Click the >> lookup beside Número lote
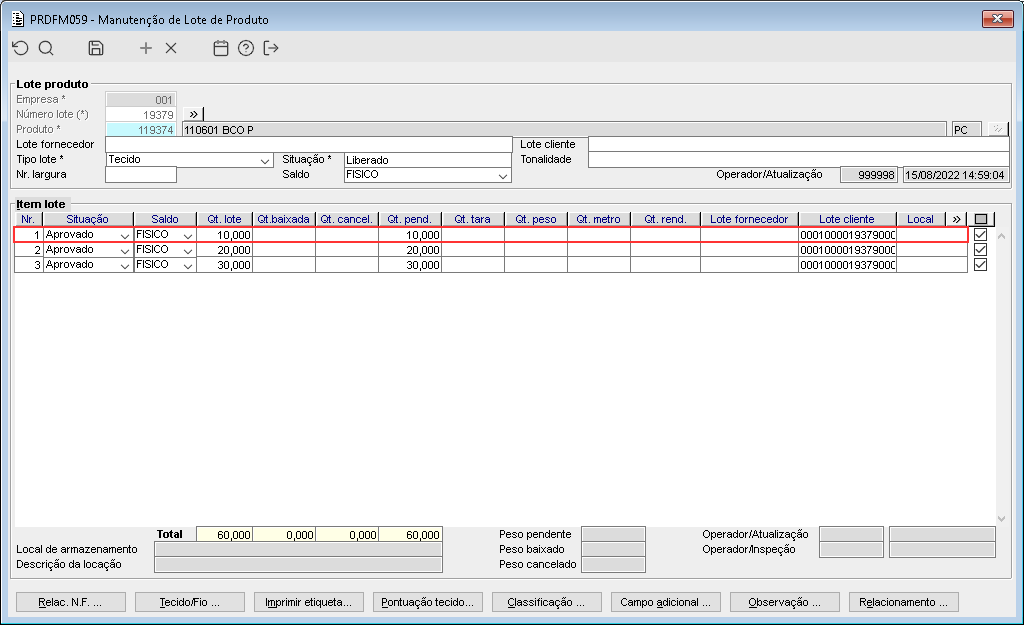Viewport: 1024px width, 625px height. coord(193,114)
